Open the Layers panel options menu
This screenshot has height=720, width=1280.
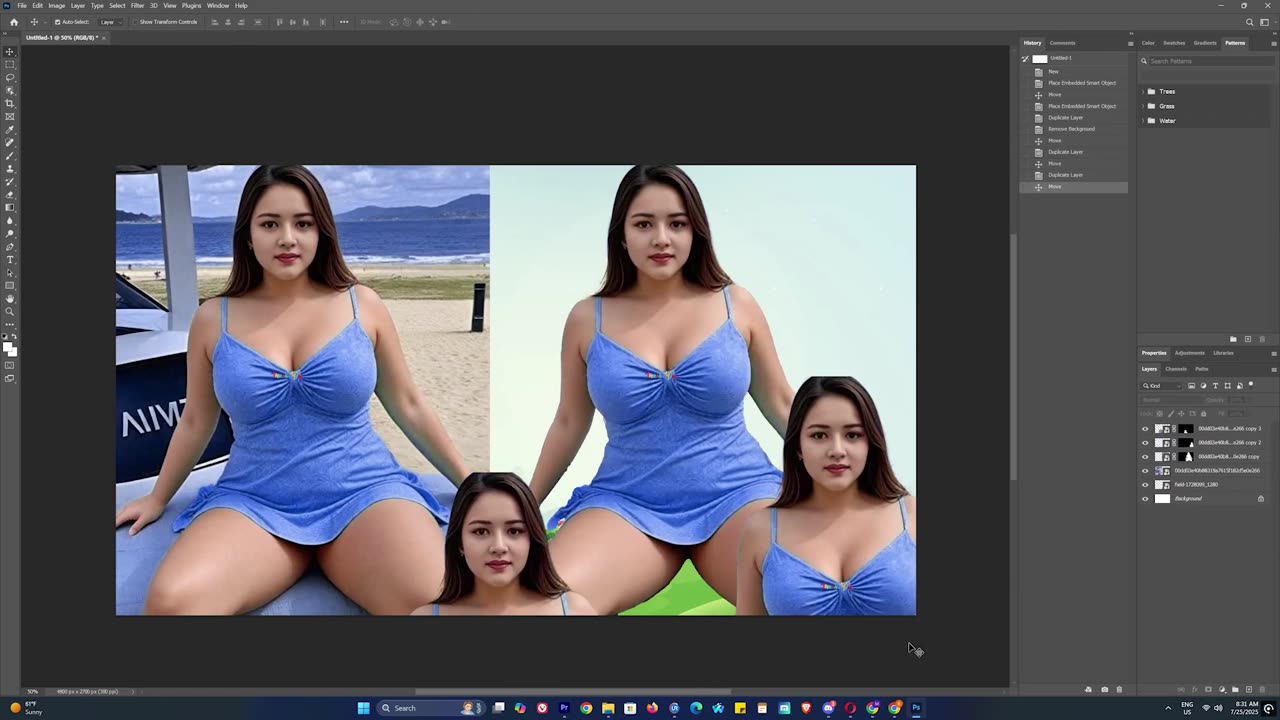(1273, 369)
